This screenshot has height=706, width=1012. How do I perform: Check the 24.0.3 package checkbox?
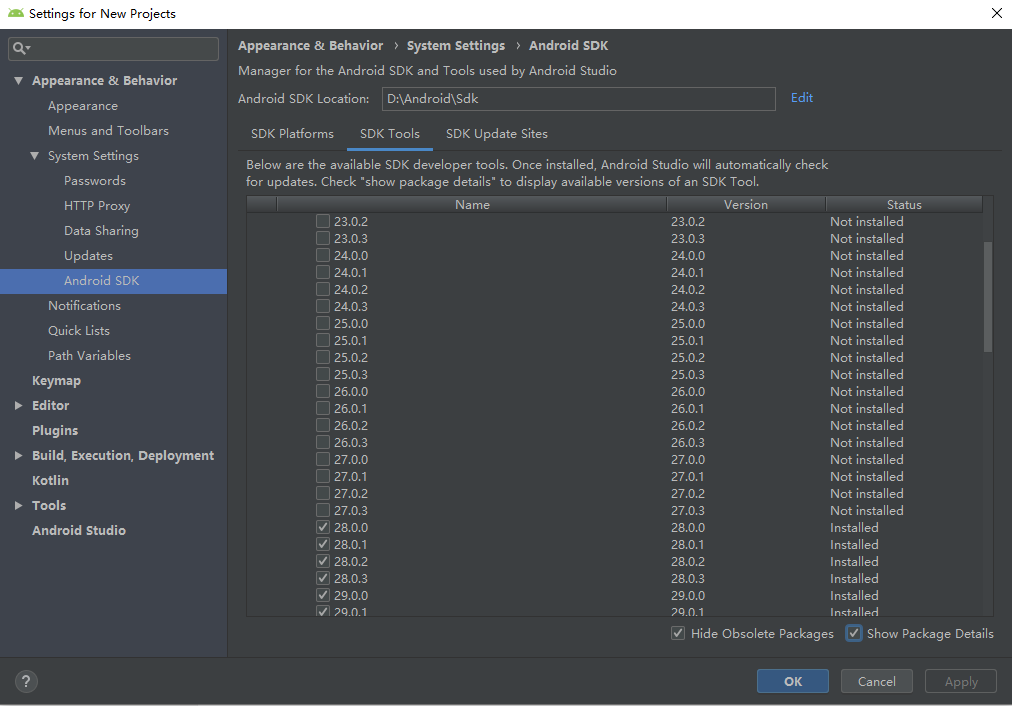323,307
